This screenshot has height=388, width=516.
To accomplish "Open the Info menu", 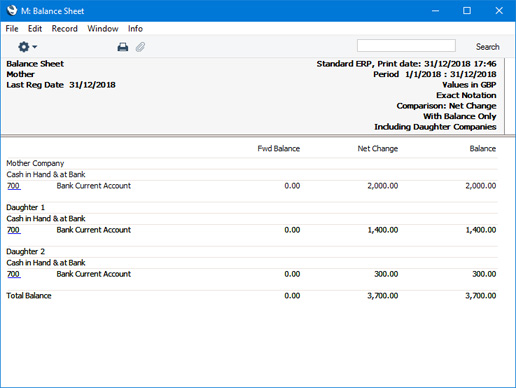I will (135, 29).
